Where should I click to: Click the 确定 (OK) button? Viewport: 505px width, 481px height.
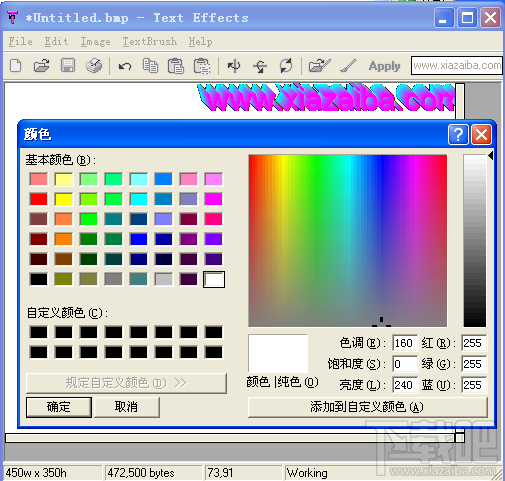pyautogui.click(x=59, y=407)
